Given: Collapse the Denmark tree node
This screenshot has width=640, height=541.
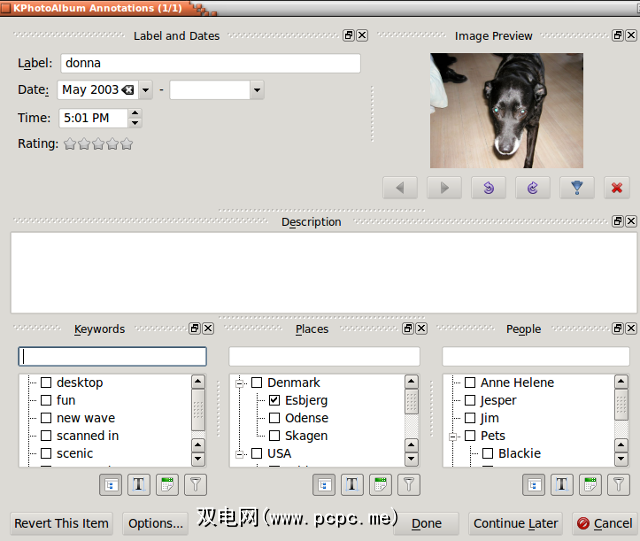Looking at the screenshot, I should tap(240, 382).
